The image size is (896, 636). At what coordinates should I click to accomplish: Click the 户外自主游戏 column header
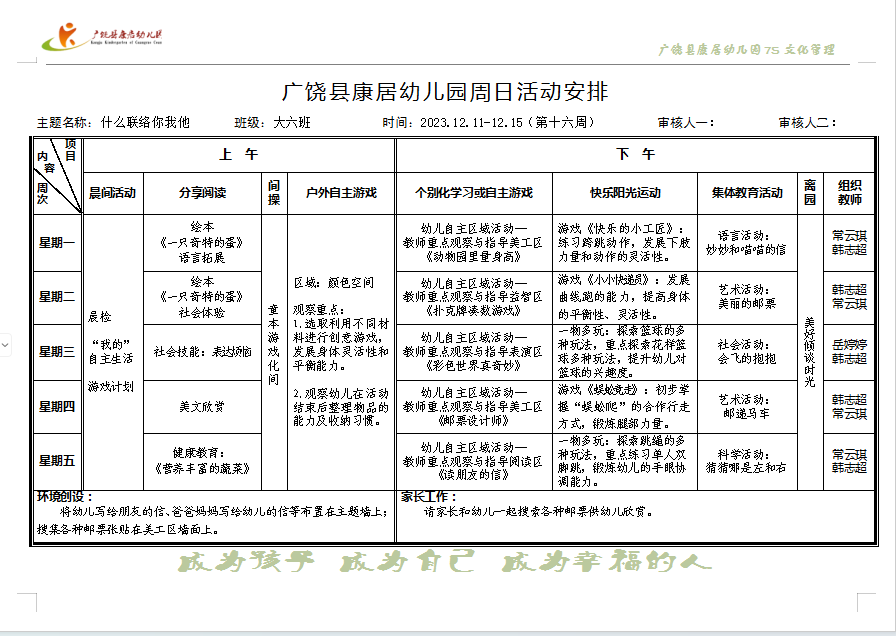[x=341, y=193]
